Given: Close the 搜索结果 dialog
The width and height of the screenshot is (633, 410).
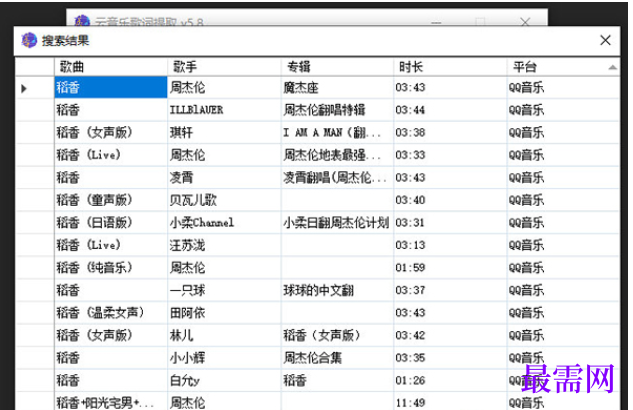Looking at the screenshot, I should pyautogui.click(x=605, y=40).
